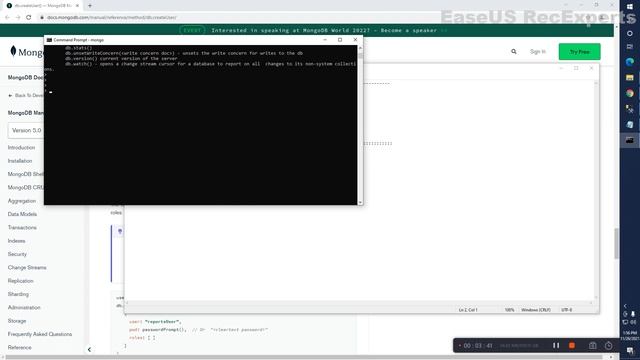The height and width of the screenshot is (360, 640).
Task: Click the Command Prompt vertical scrollbar down arrow
Action: [x=360, y=202]
